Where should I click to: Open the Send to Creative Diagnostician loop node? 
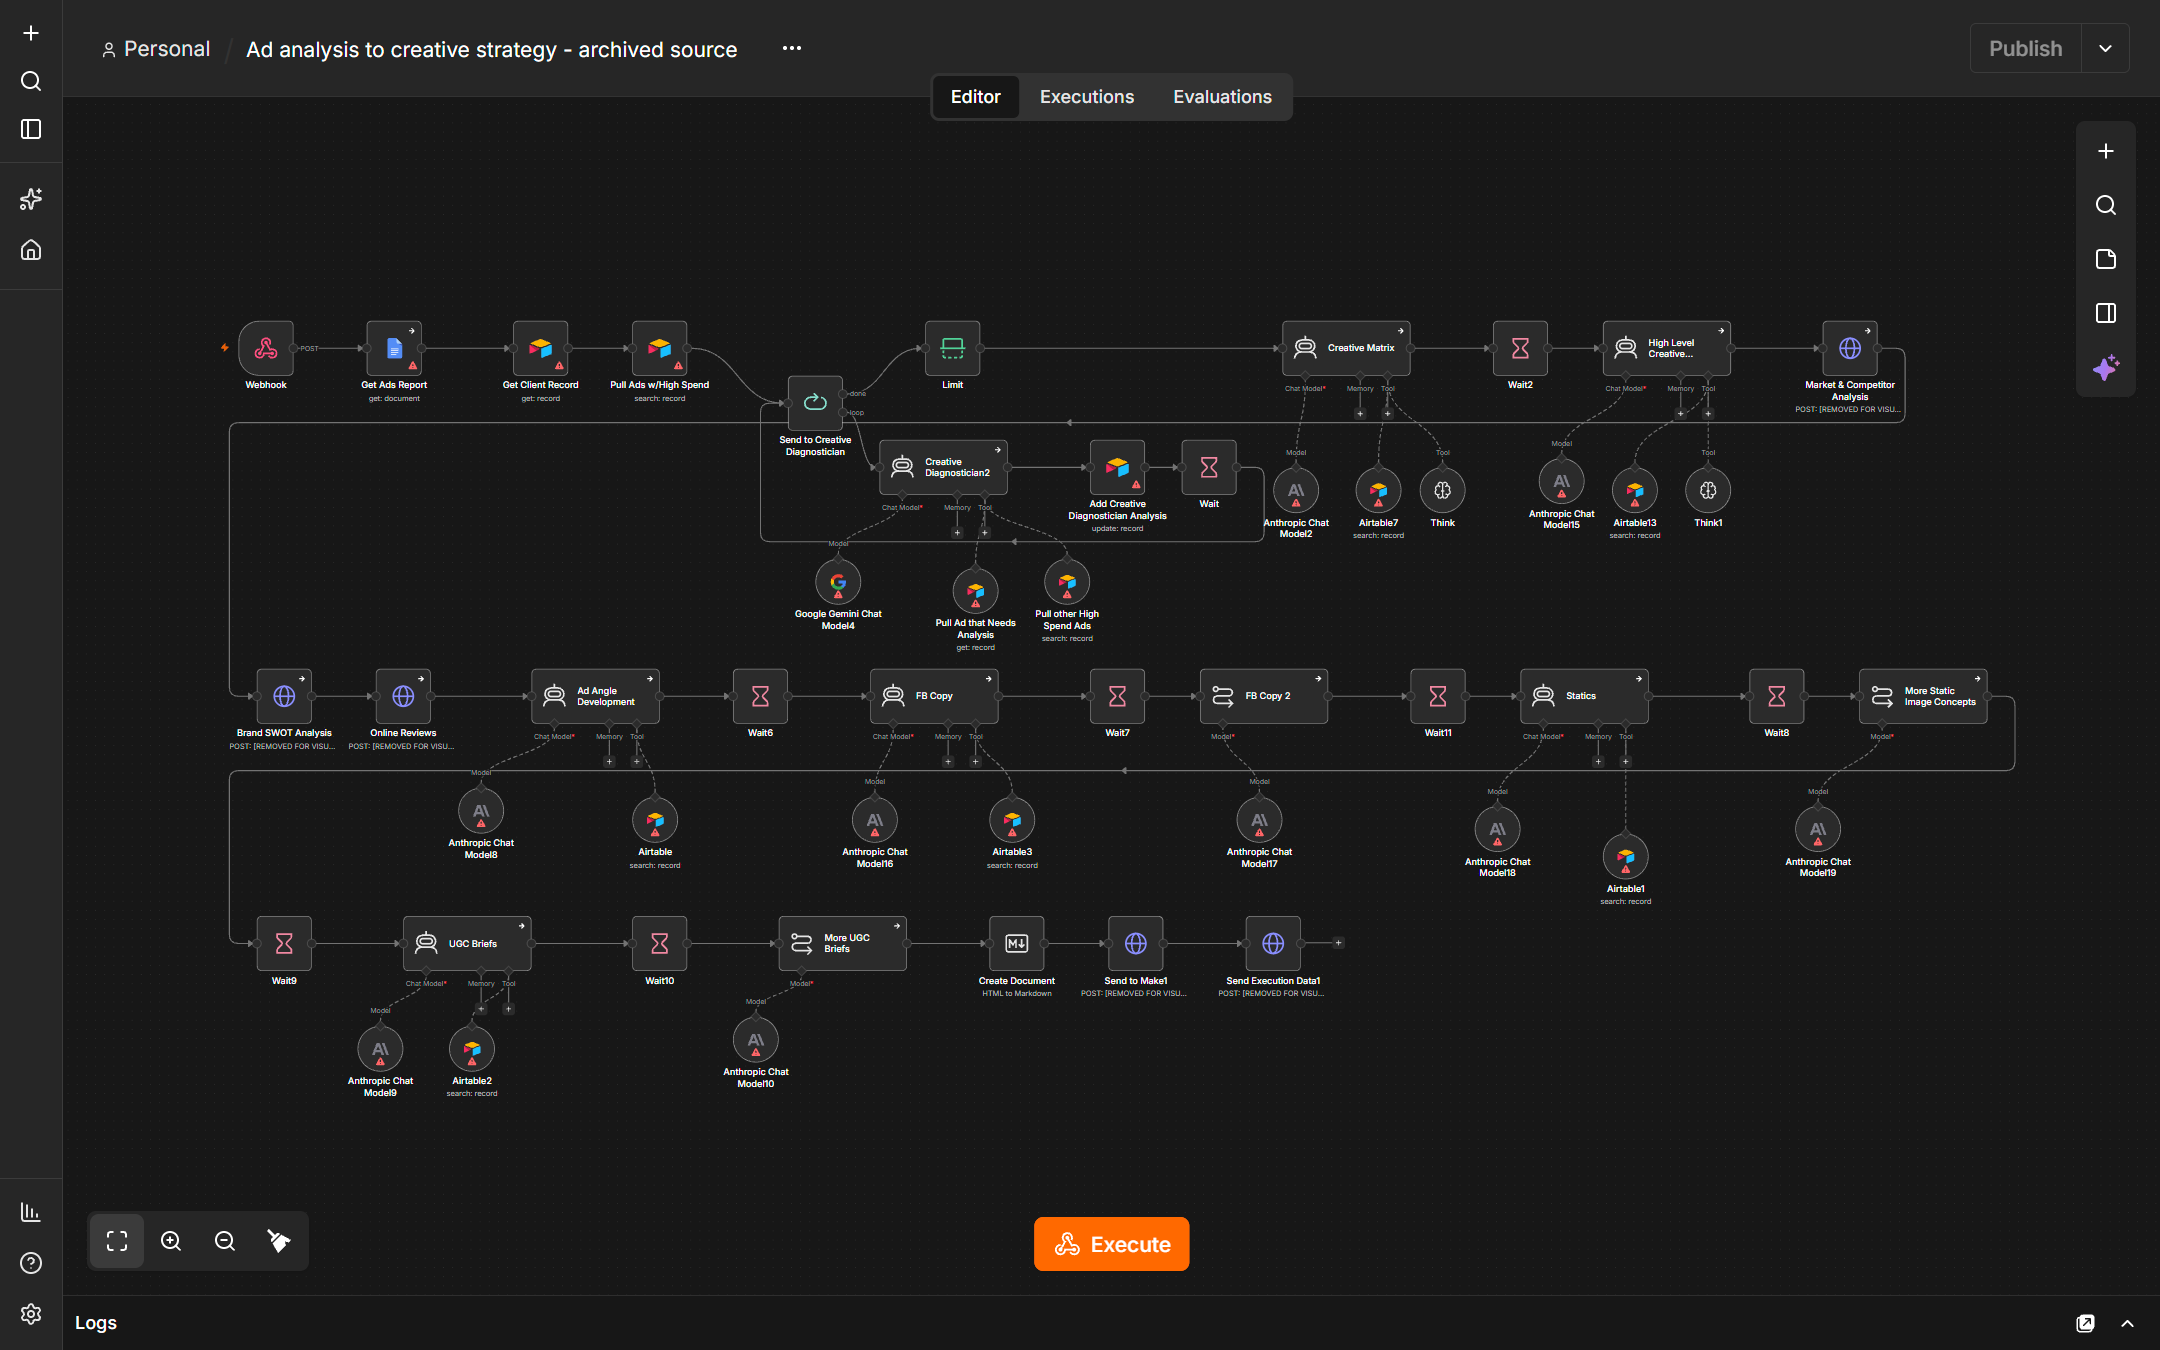[x=815, y=403]
